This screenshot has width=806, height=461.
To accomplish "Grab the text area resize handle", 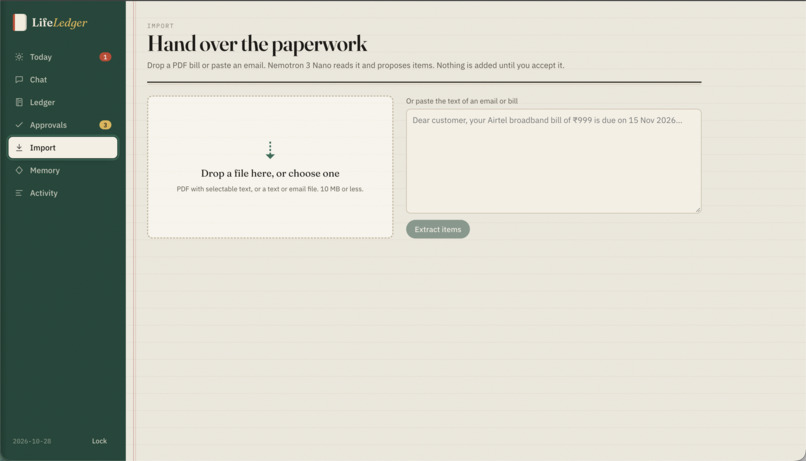I will click(x=698, y=209).
